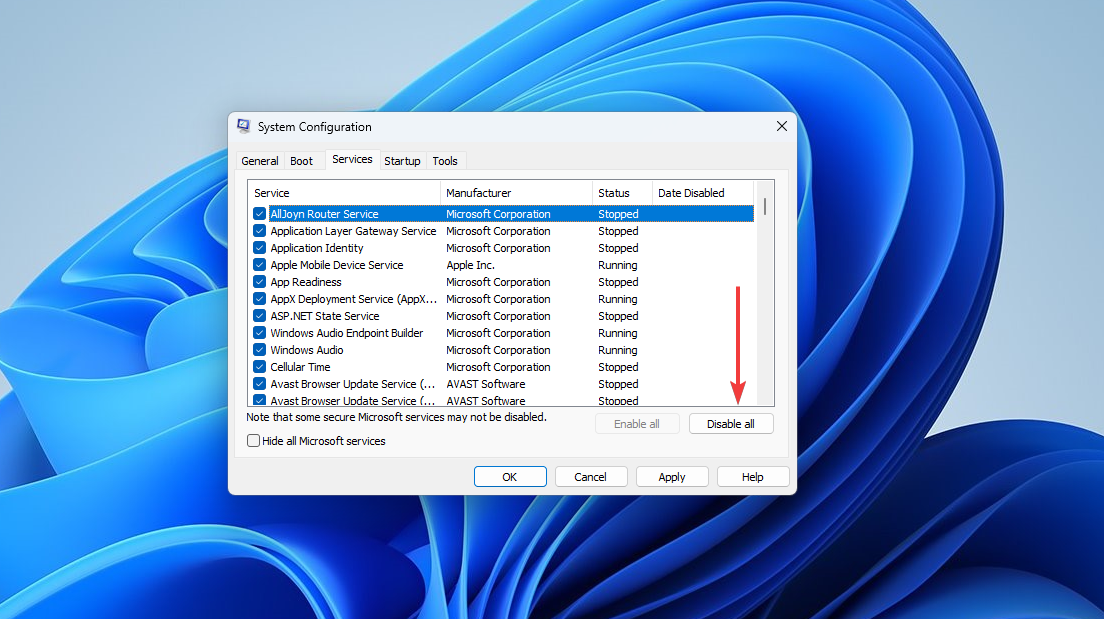Uncheck Application Layer Gateway Service checkbox
Viewport: 1104px width, 619px height.
pyautogui.click(x=259, y=231)
